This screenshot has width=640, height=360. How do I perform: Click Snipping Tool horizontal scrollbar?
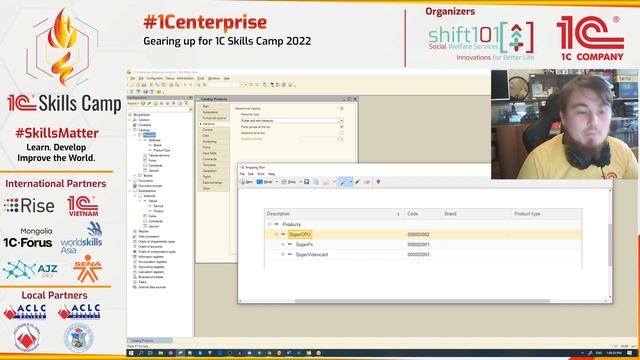[422, 301]
